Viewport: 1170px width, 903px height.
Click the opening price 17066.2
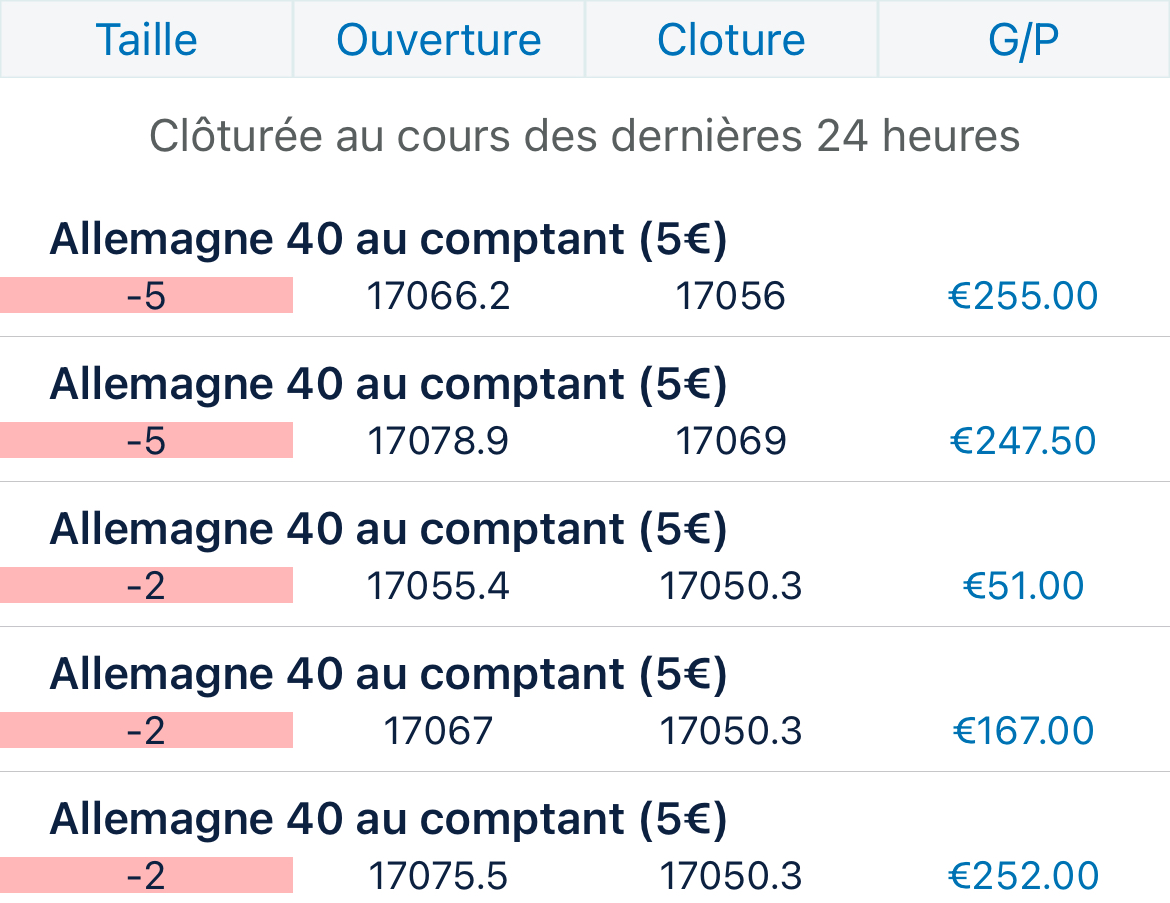coord(438,296)
